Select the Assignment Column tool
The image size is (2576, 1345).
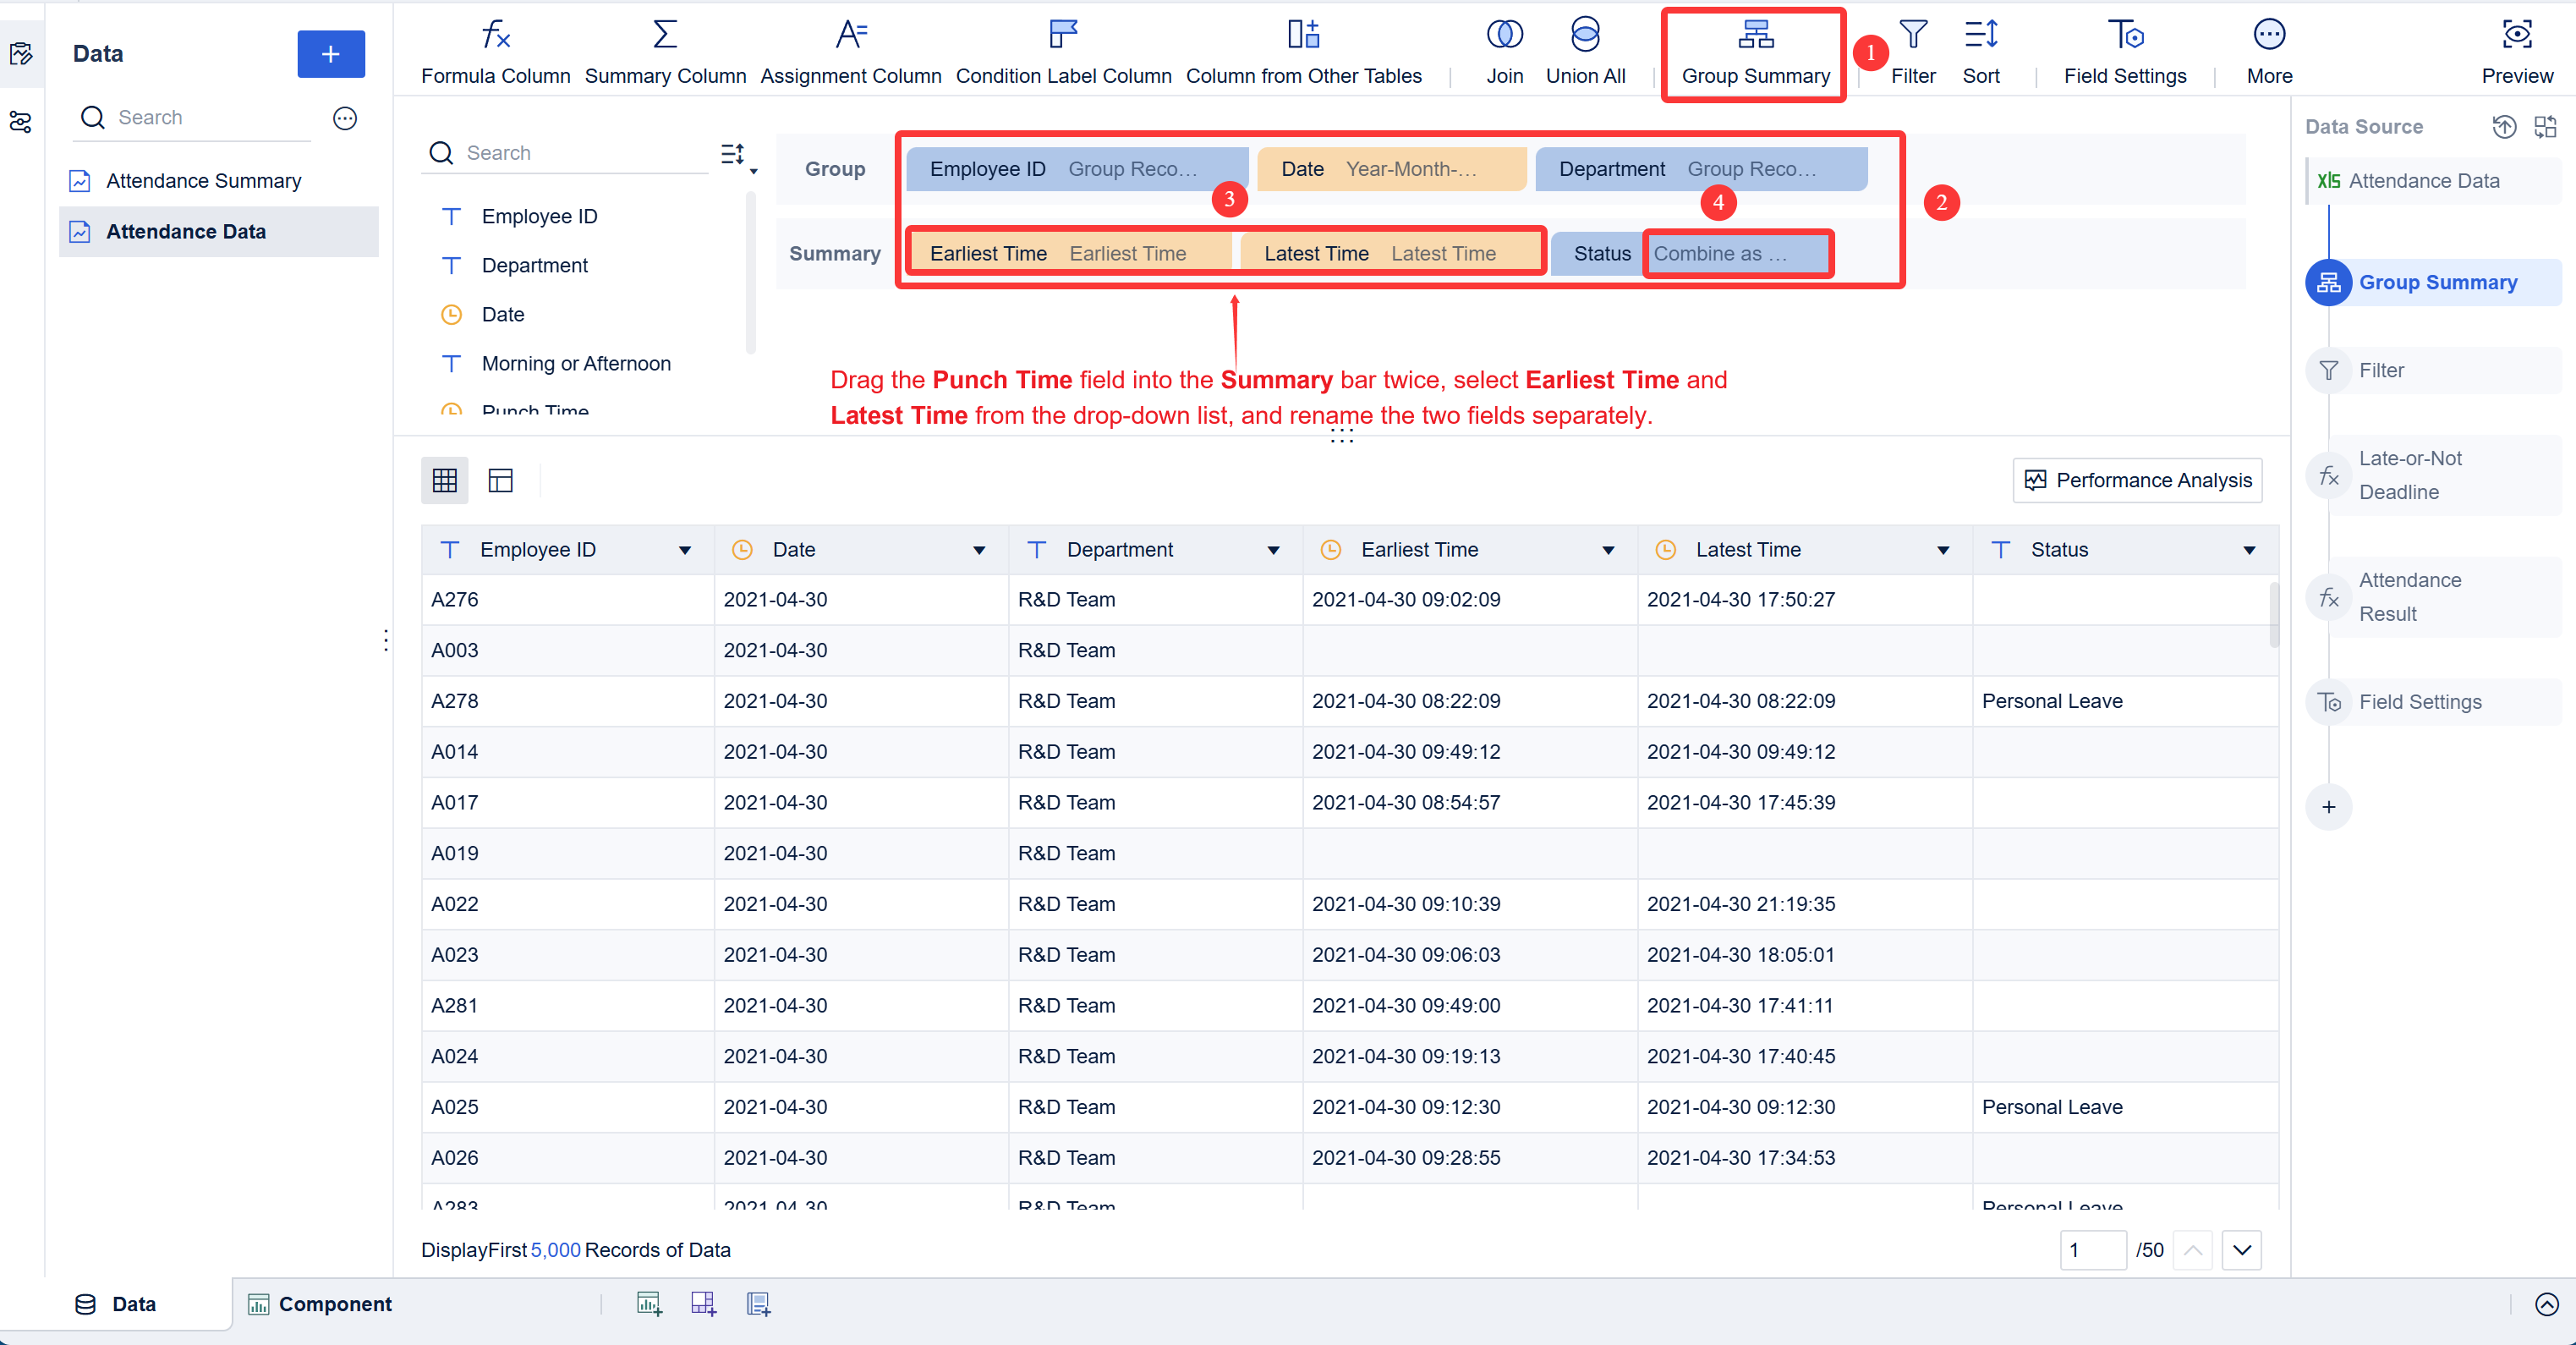point(851,48)
